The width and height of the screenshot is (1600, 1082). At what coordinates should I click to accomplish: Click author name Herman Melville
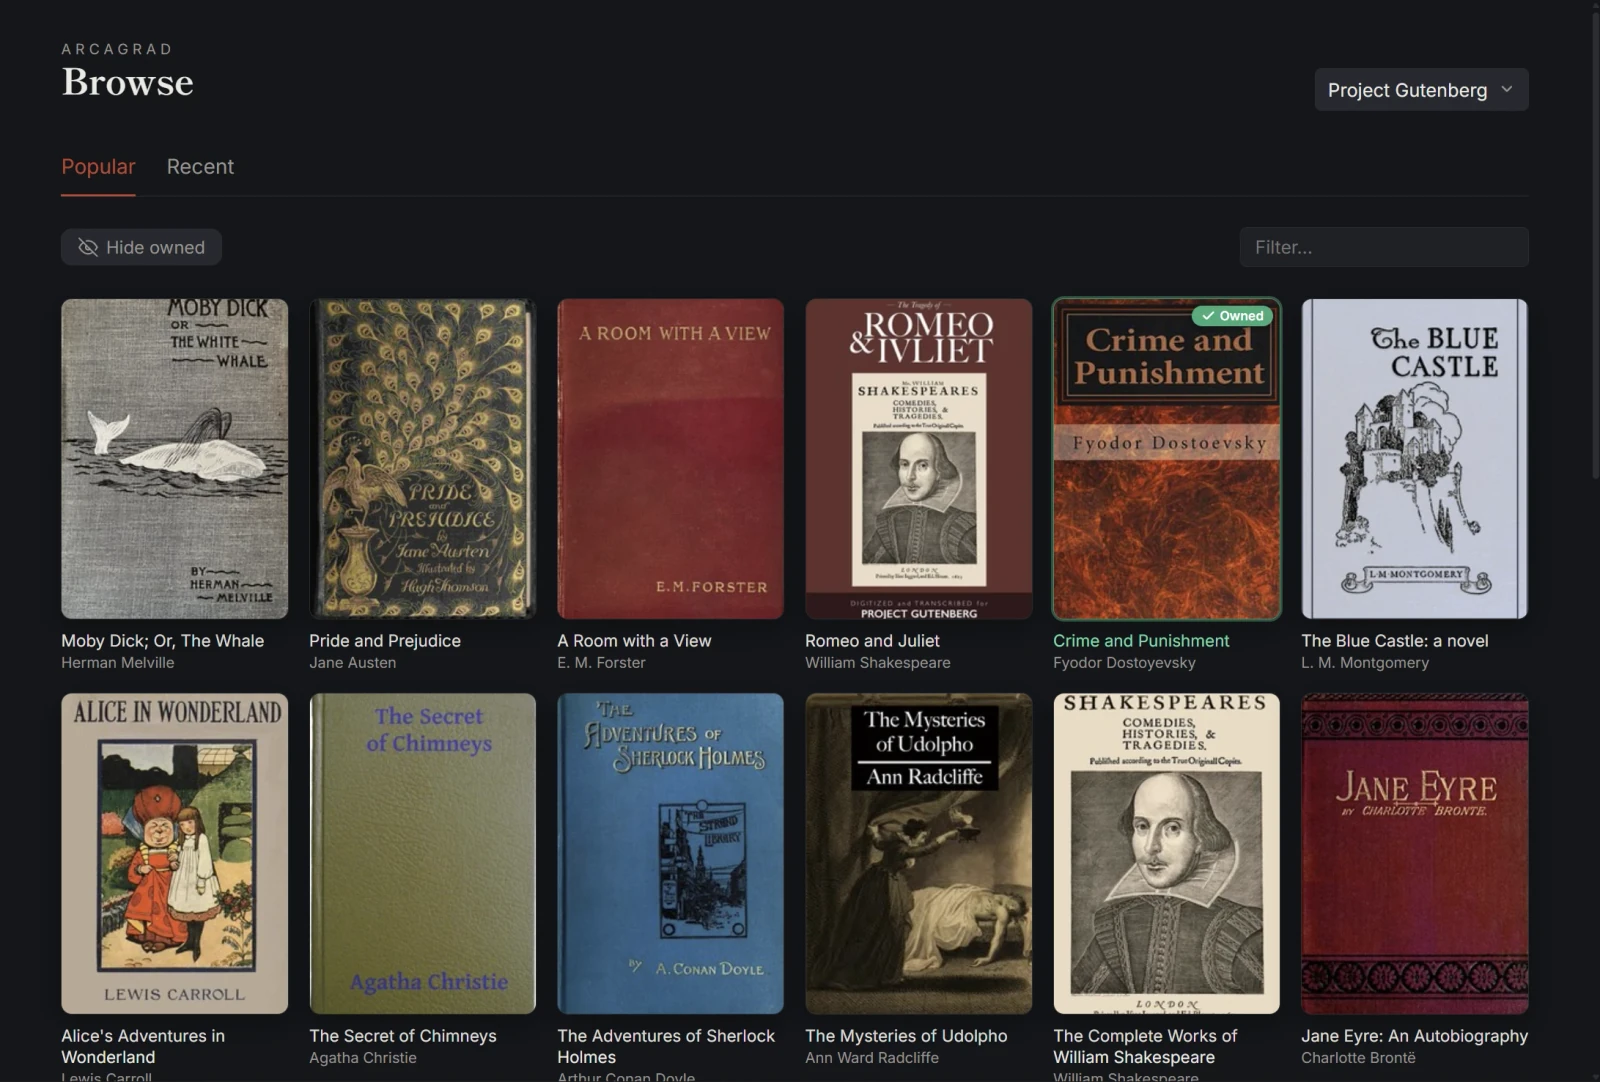(117, 663)
